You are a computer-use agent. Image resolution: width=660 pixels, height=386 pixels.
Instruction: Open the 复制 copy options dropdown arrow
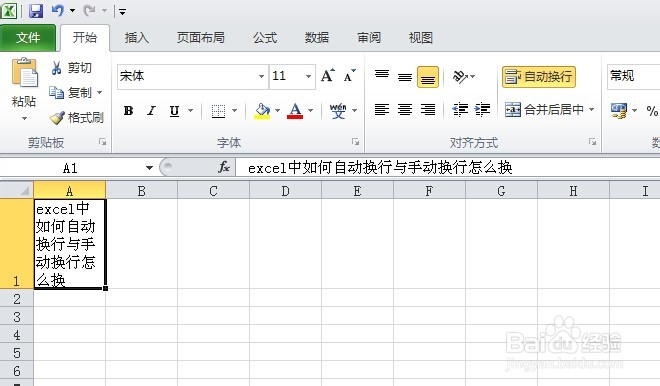99,92
